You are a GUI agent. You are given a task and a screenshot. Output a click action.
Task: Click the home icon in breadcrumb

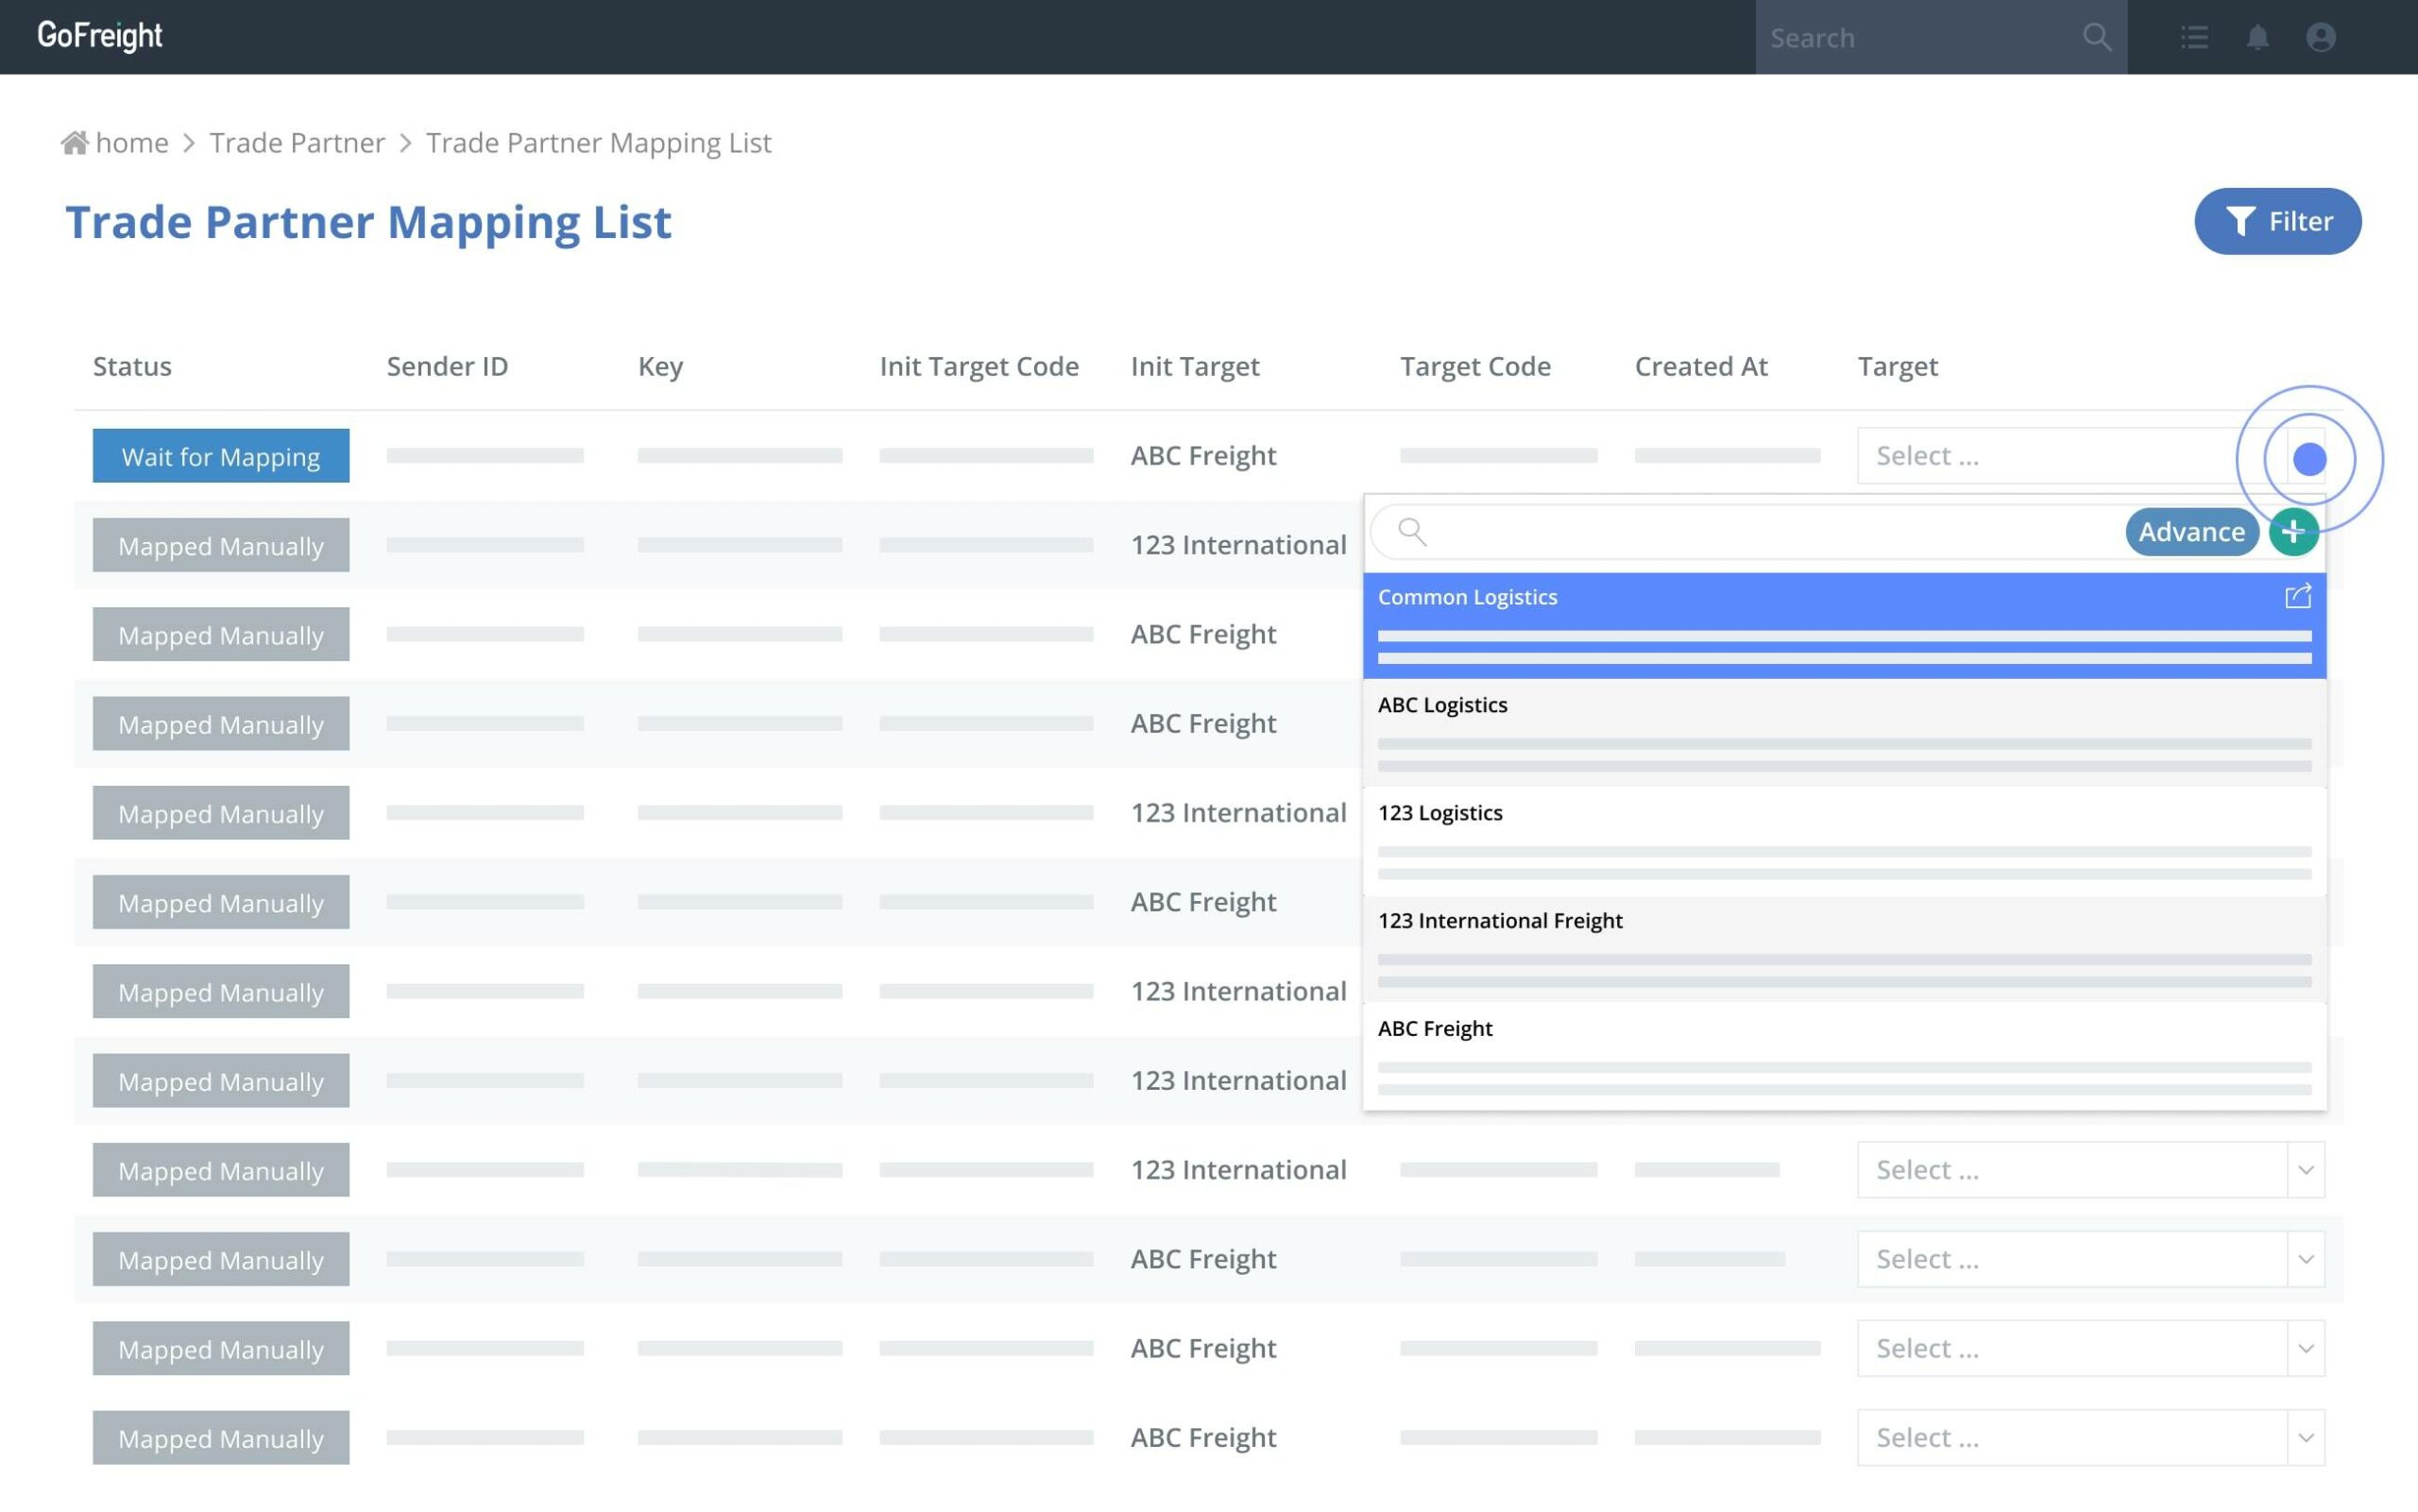75,143
